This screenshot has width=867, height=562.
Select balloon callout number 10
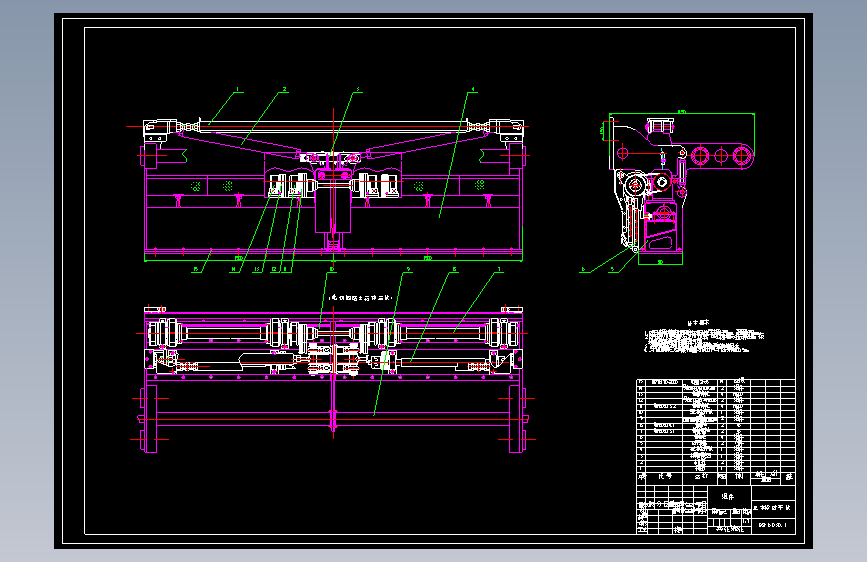click(x=332, y=269)
